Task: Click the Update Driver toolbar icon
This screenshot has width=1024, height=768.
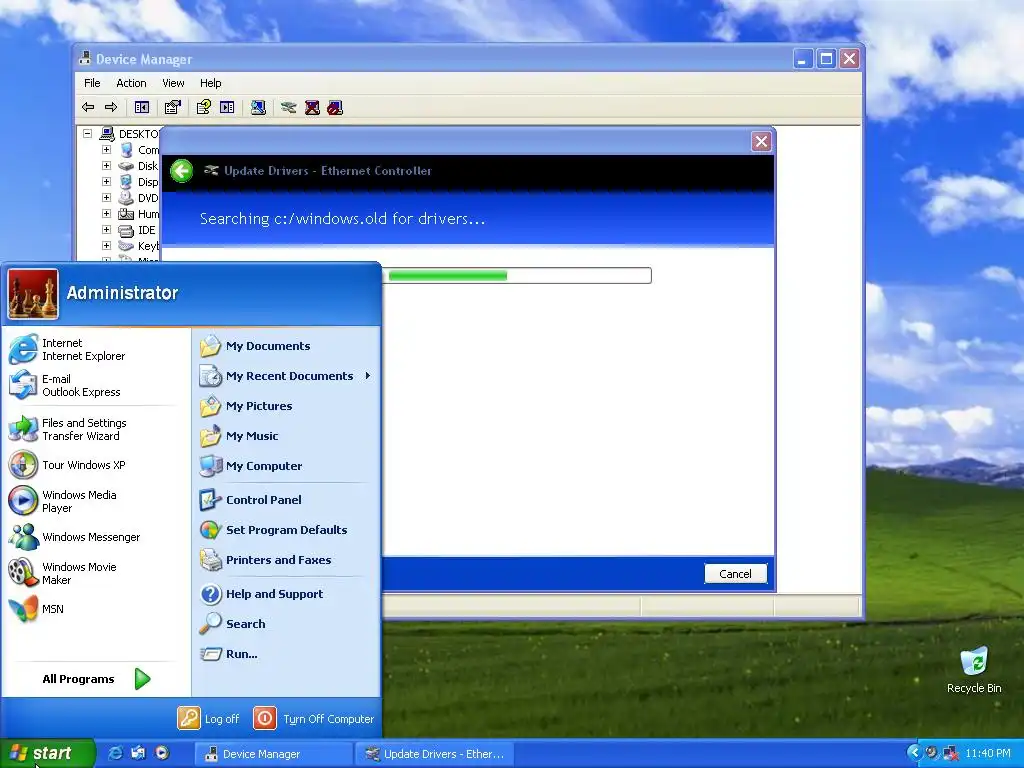Action: [289, 107]
